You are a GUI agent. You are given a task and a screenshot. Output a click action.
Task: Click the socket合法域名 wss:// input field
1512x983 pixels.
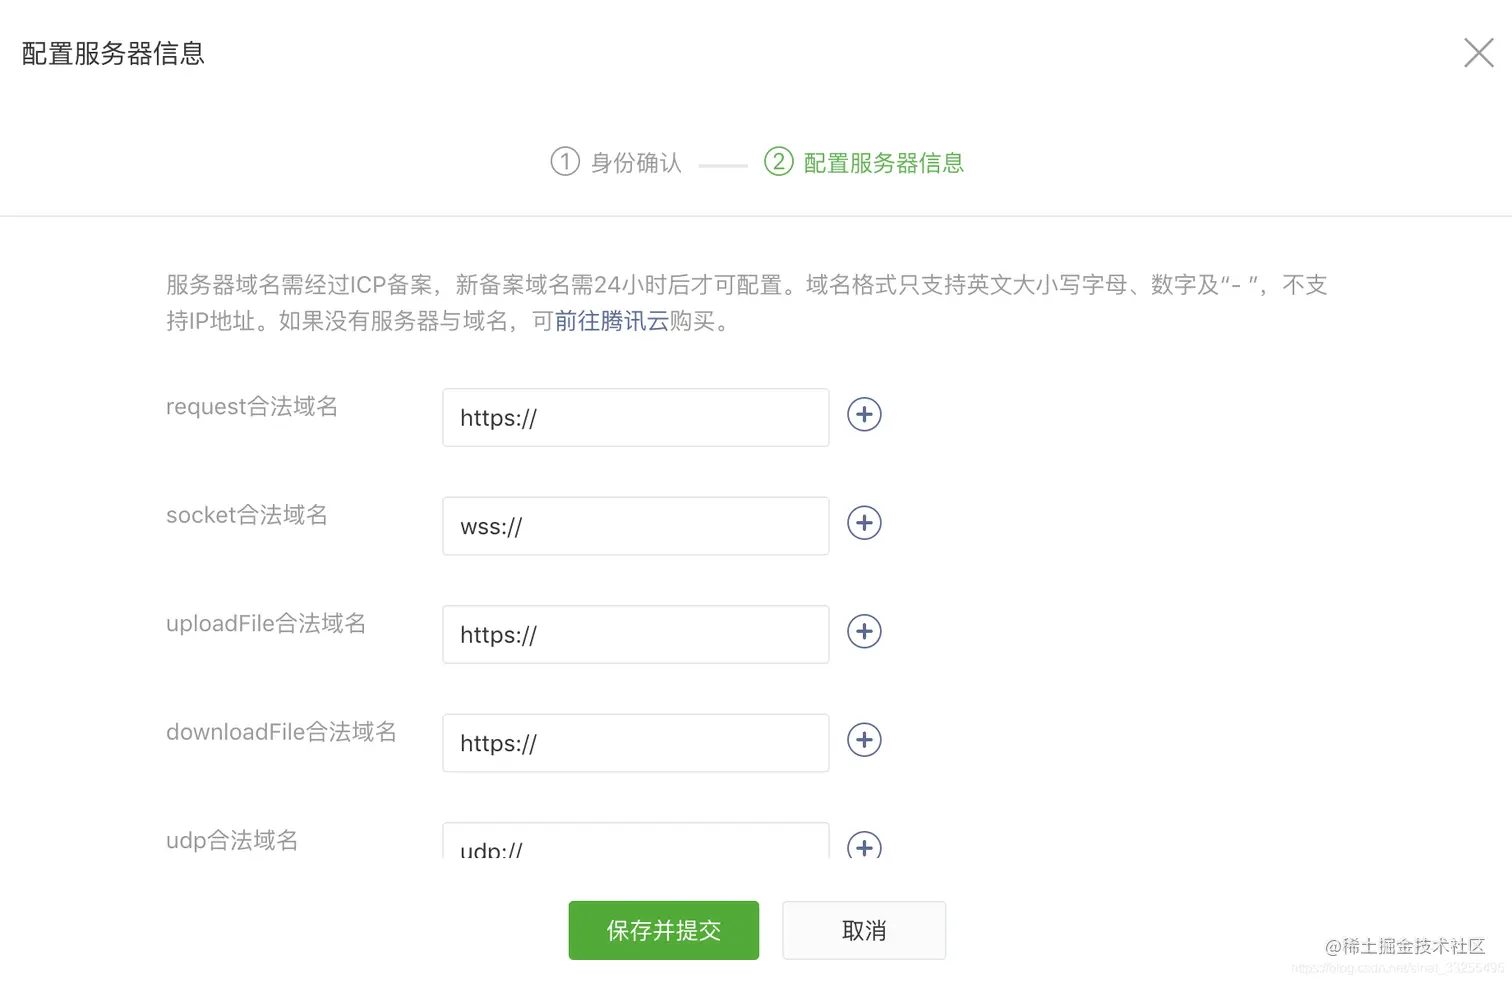point(635,526)
